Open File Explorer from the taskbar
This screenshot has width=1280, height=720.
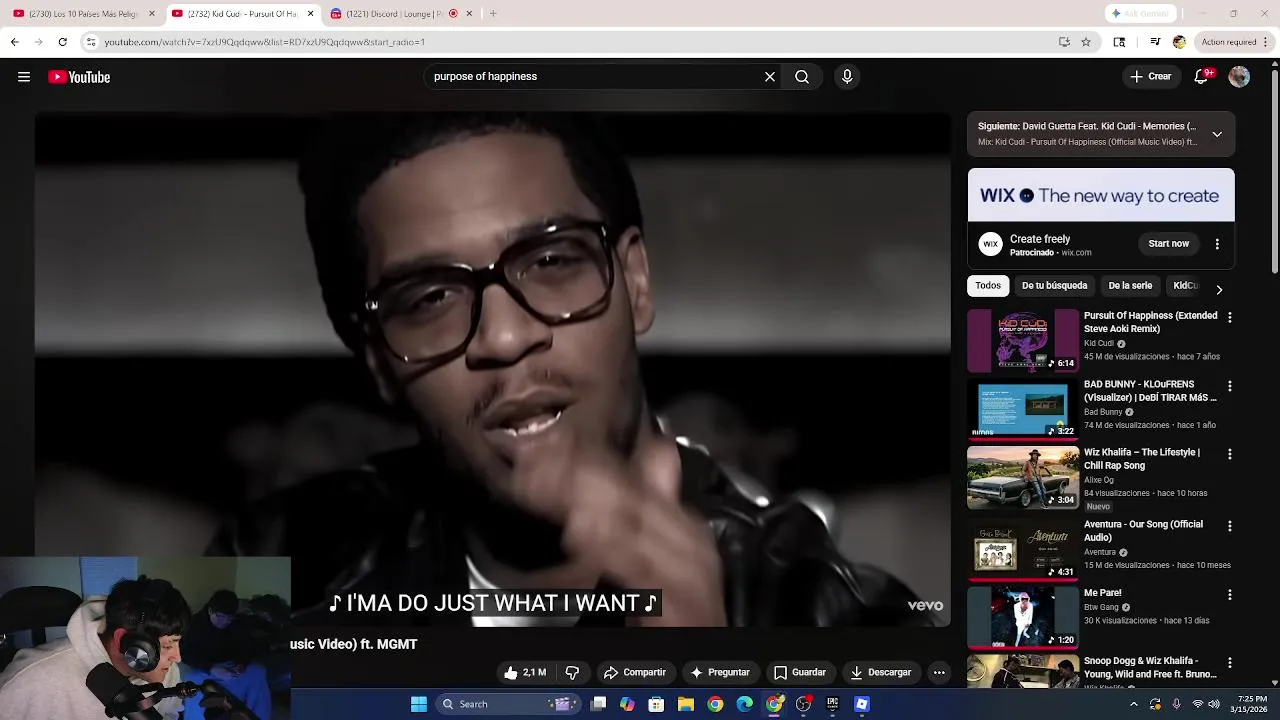tap(686, 704)
